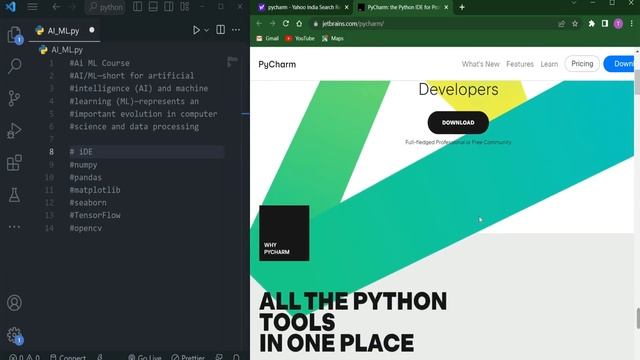The image size is (640, 360).
Task: Click the '# iDE' comment line
Action: [81, 152]
